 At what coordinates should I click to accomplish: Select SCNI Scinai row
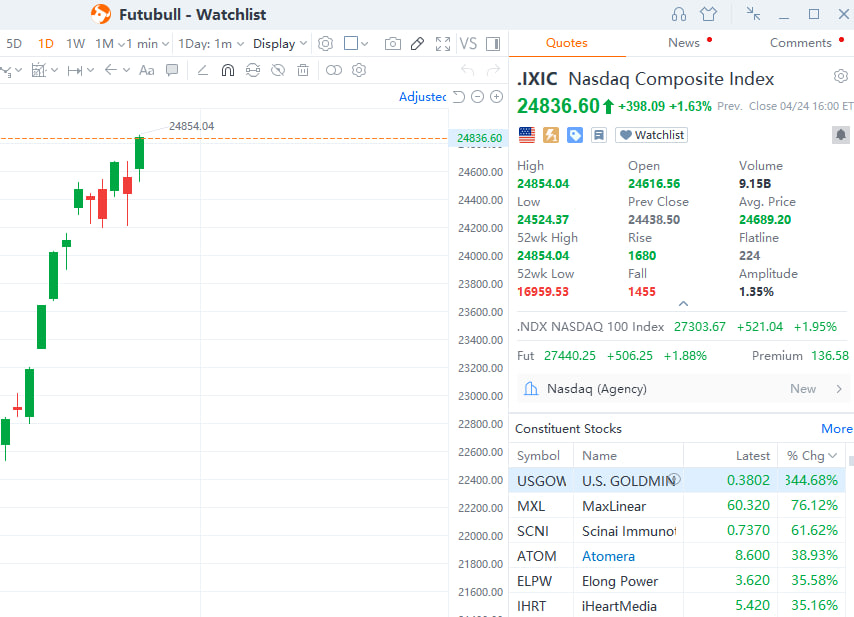pyautogui.click(x=677, y=531)
